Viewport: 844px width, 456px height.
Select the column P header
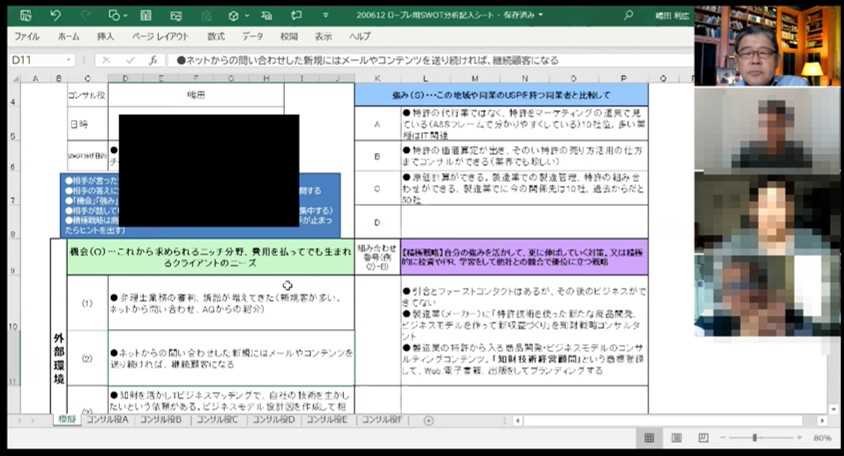(623, 78)
